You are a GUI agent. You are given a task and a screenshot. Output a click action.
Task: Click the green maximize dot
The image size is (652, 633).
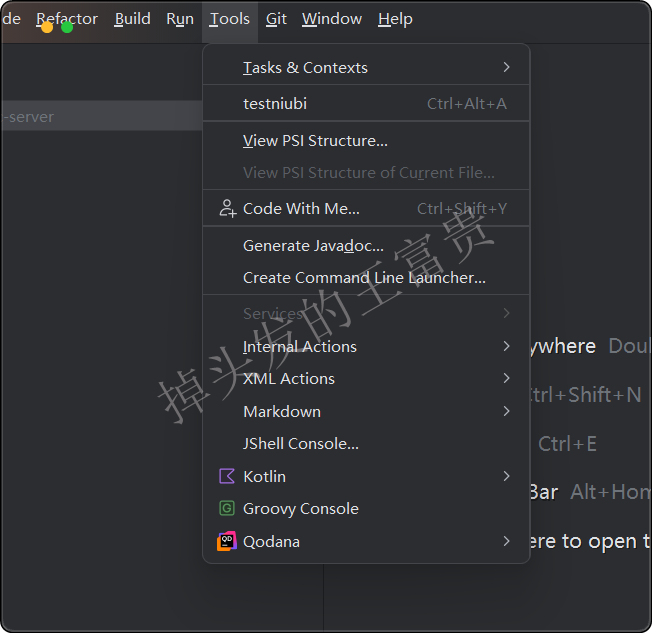point(67,27)
